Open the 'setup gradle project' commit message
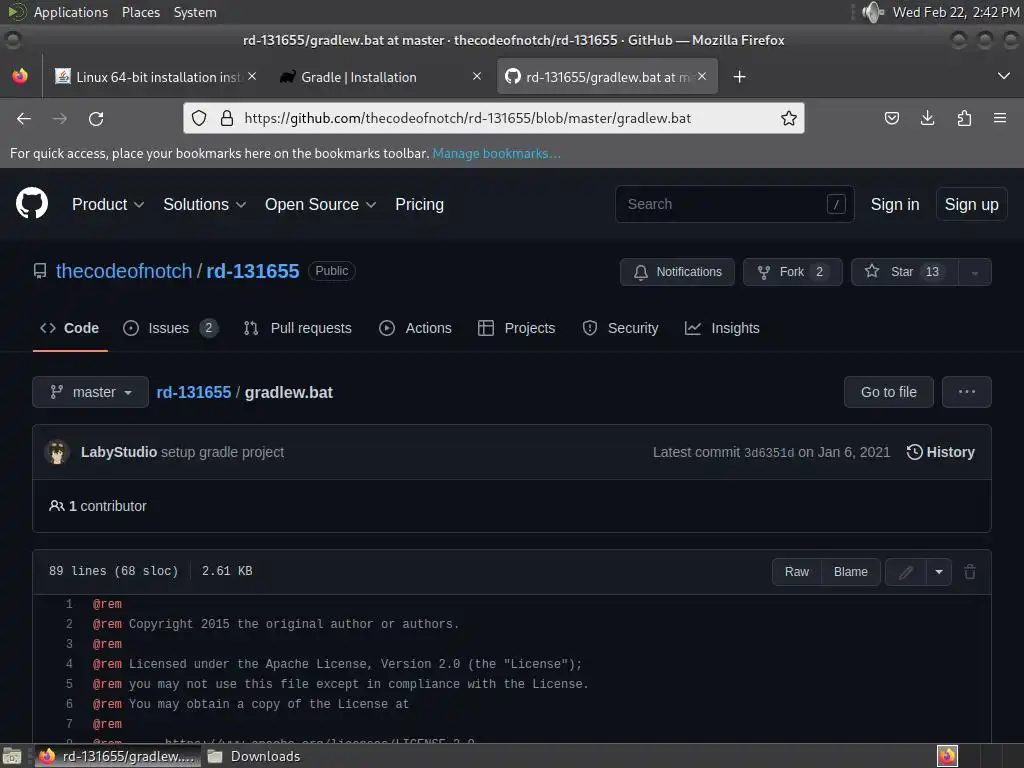The width and height of the screenshot is (1024, 768). tap(222, 452)
